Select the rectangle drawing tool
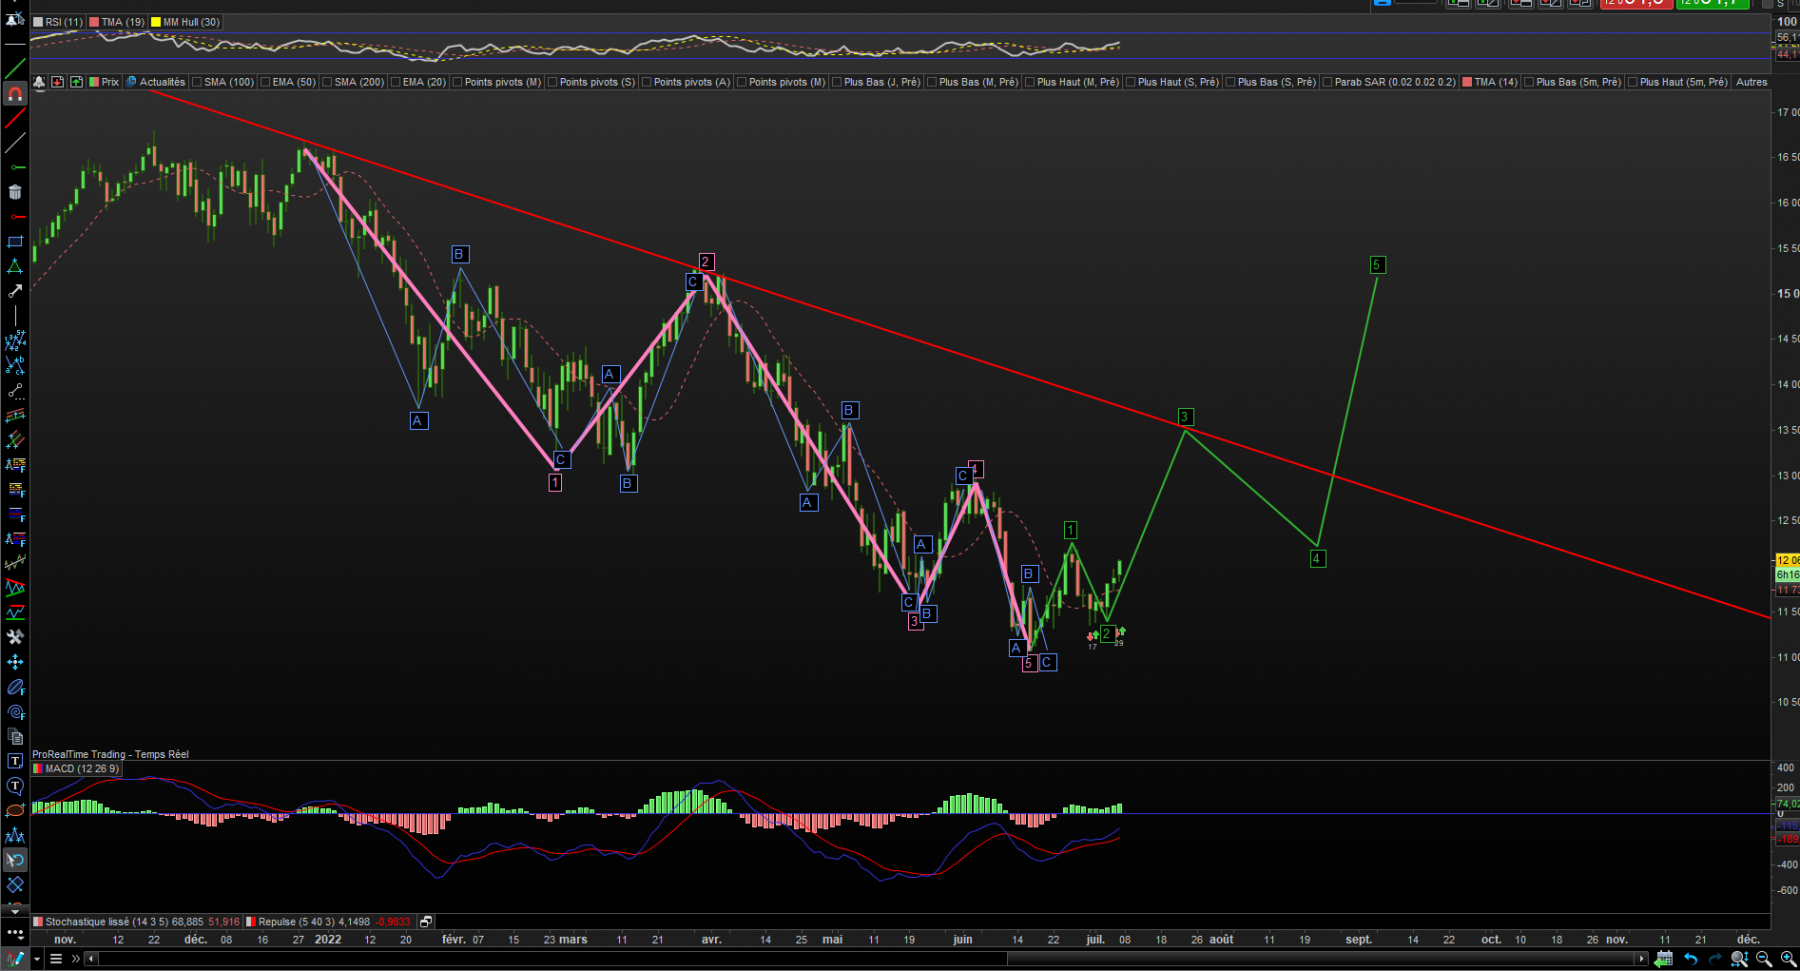 pyautogui.click(x=15, y=242)
